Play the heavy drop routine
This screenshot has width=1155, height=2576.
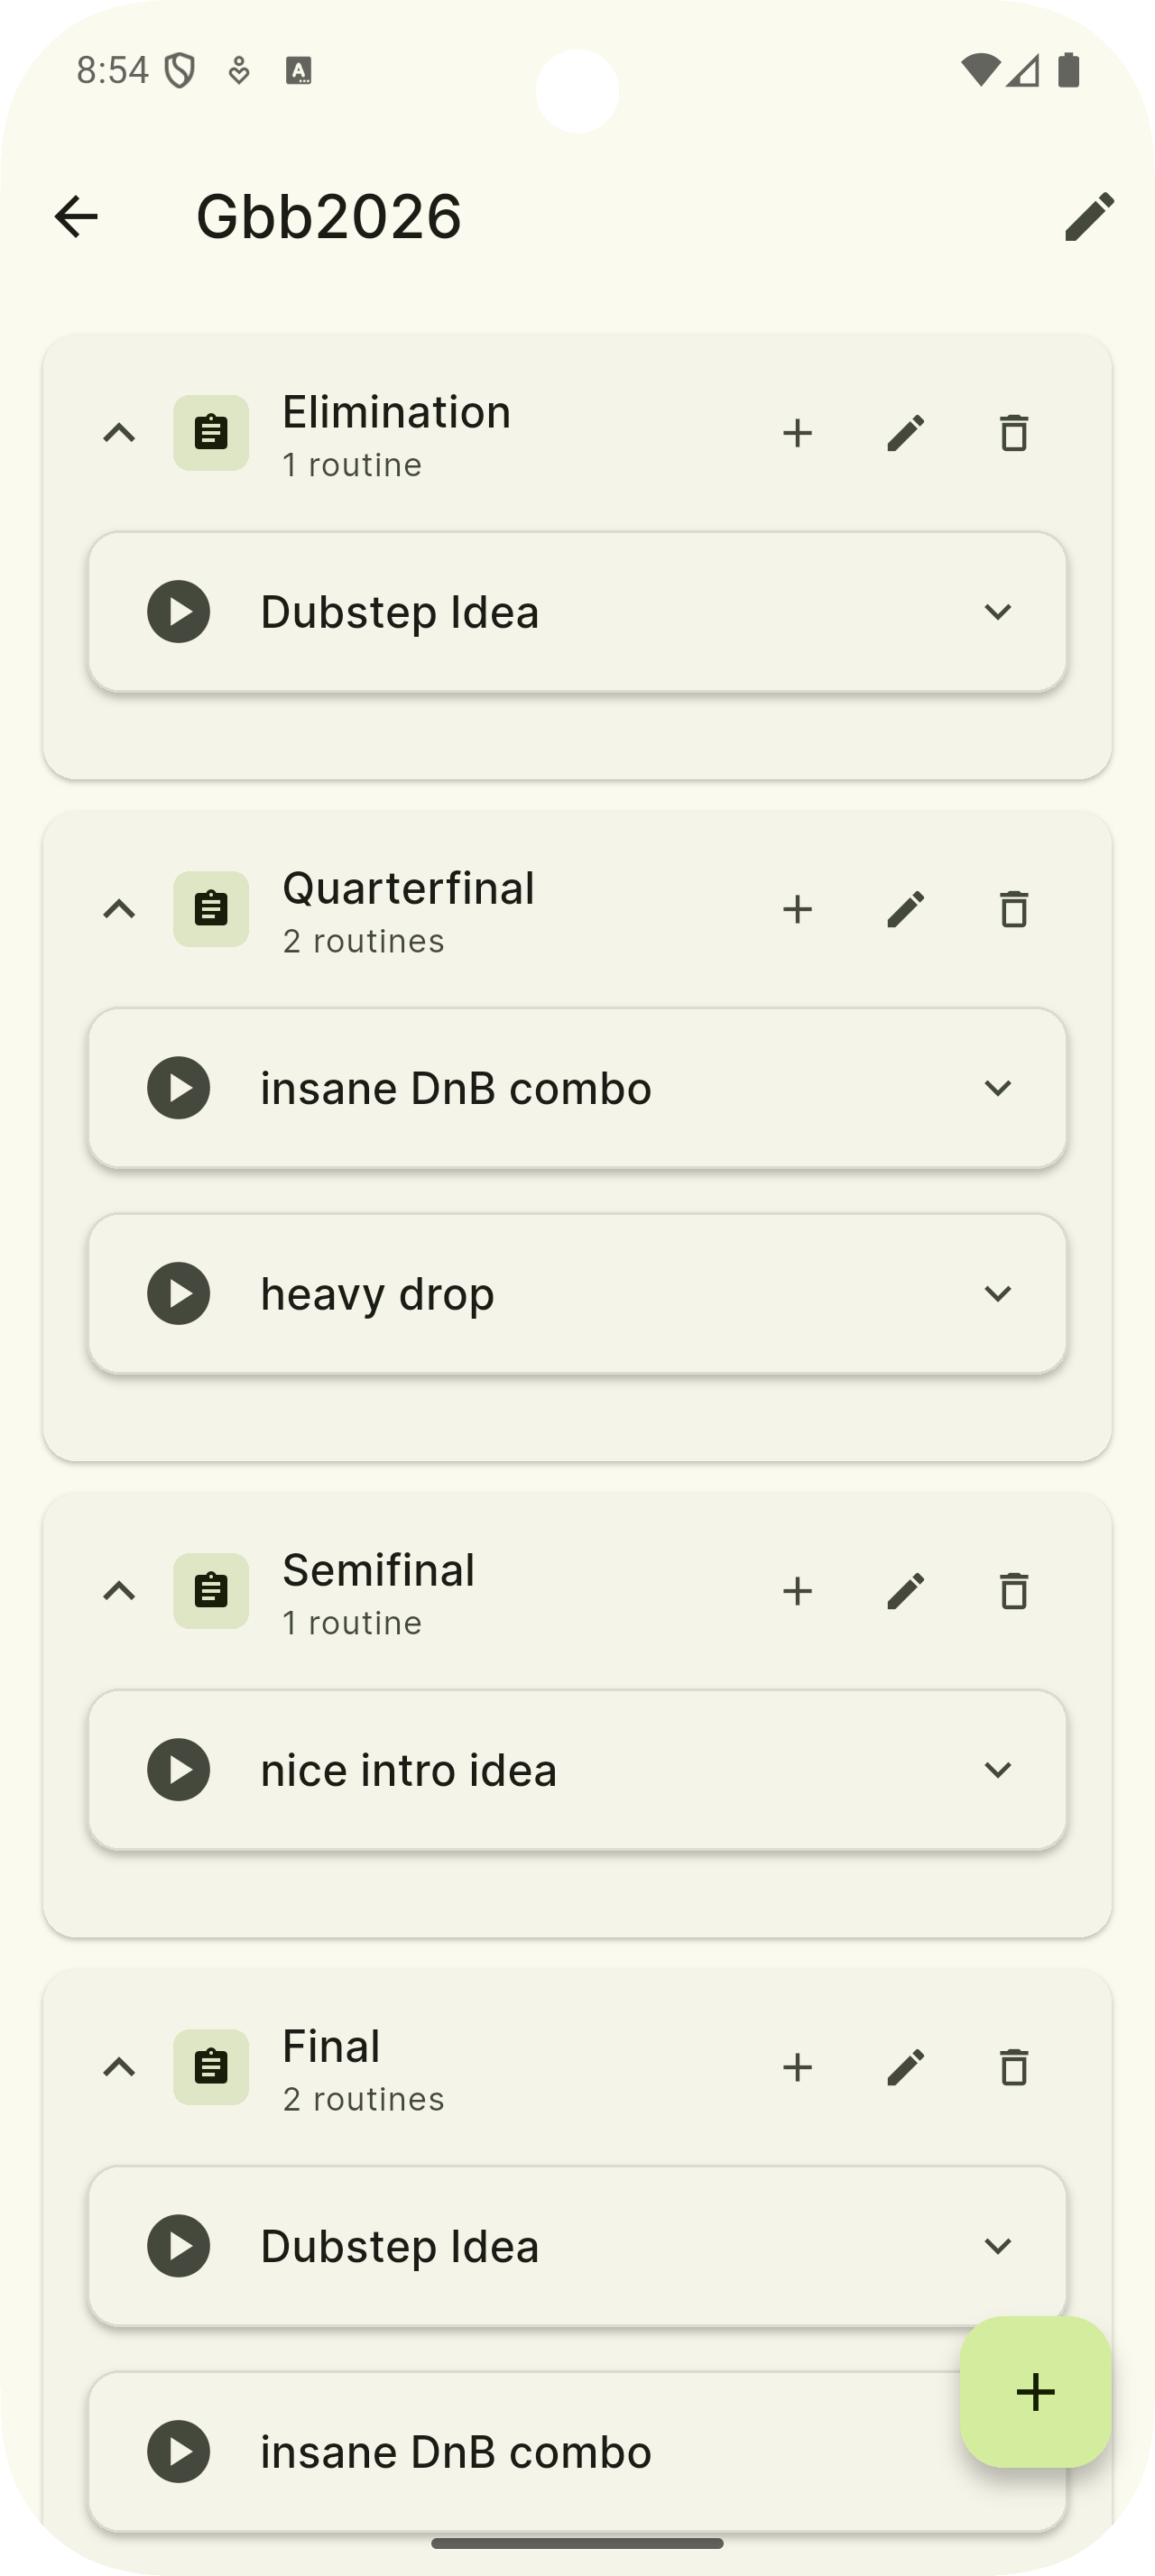point(179,1293)
